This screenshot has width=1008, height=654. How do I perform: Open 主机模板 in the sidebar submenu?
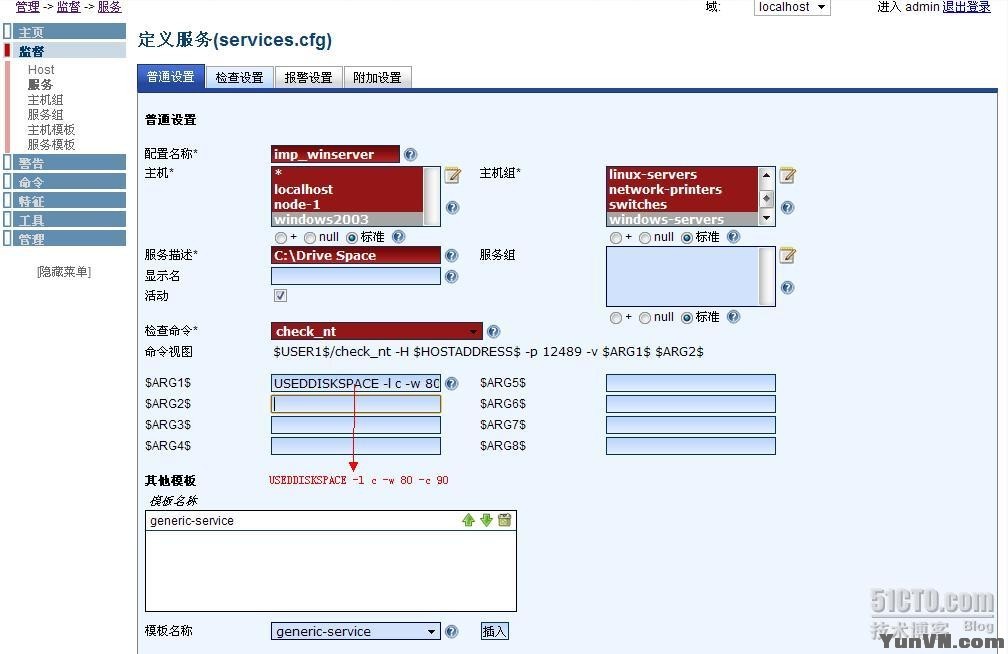click(51, 129)
